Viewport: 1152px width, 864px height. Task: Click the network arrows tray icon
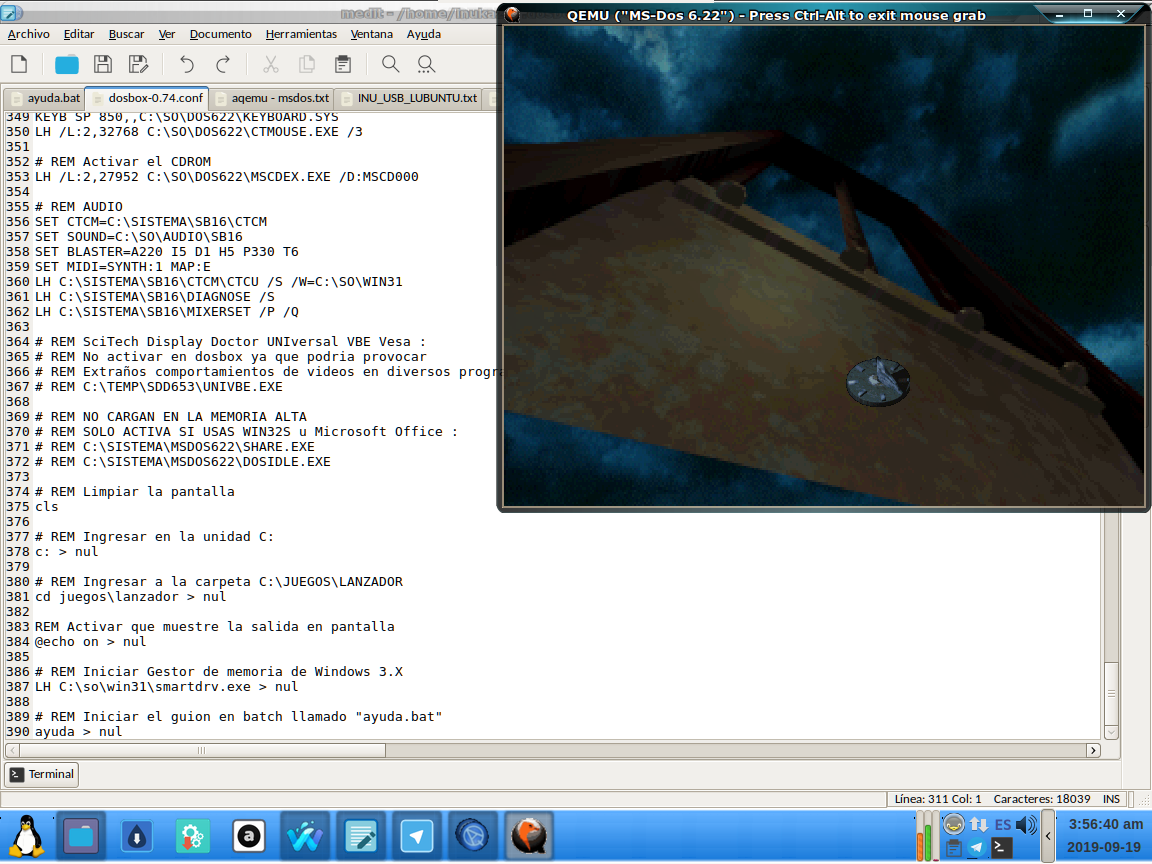979,824
